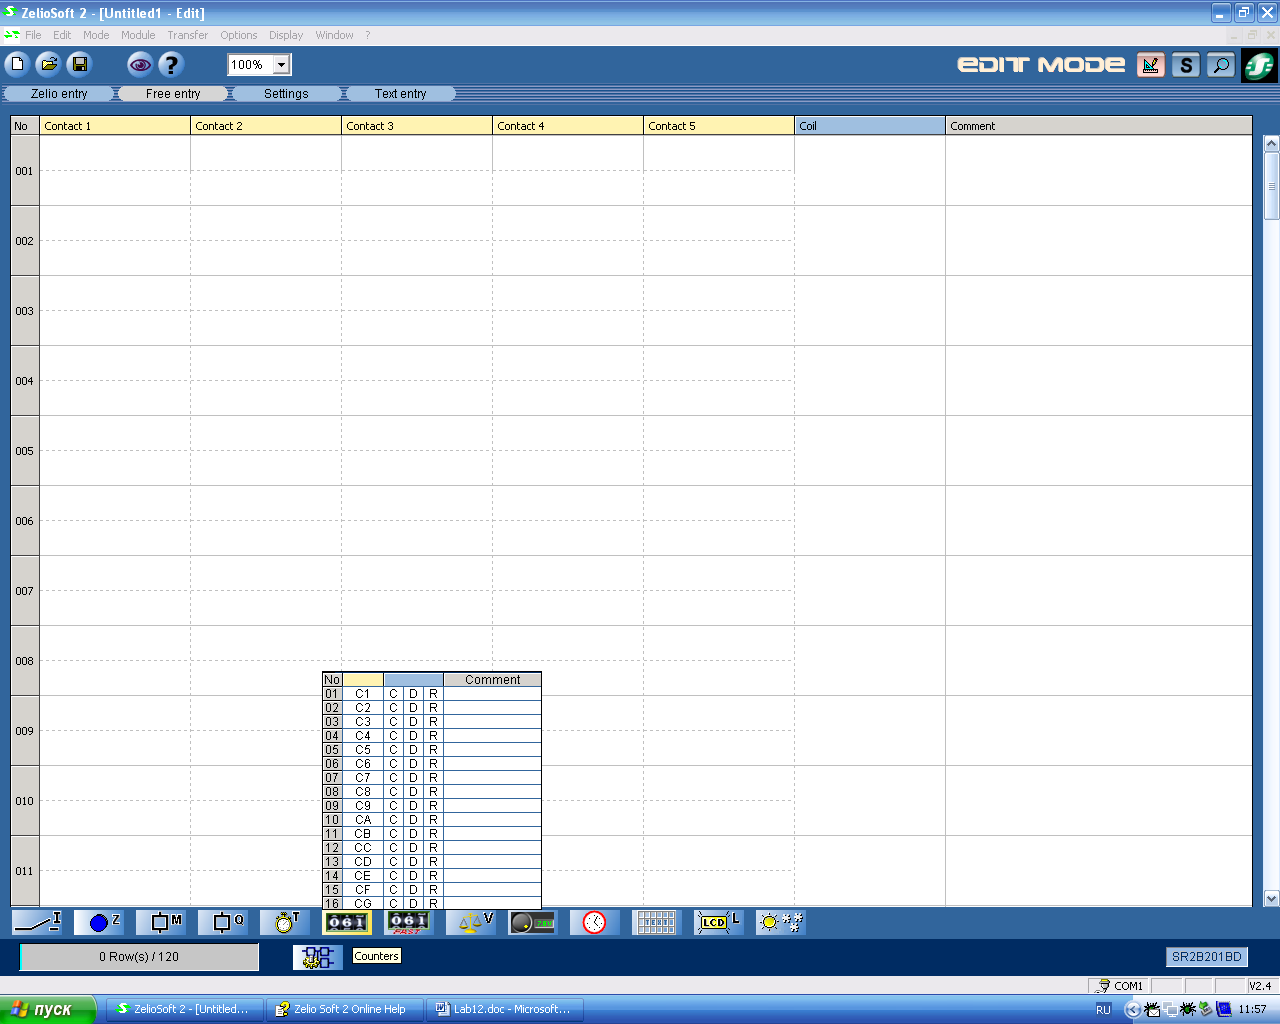This screenshot has height=1024, width=1280.
Task: Select the text blocks icon
Action: coord(656,922)
